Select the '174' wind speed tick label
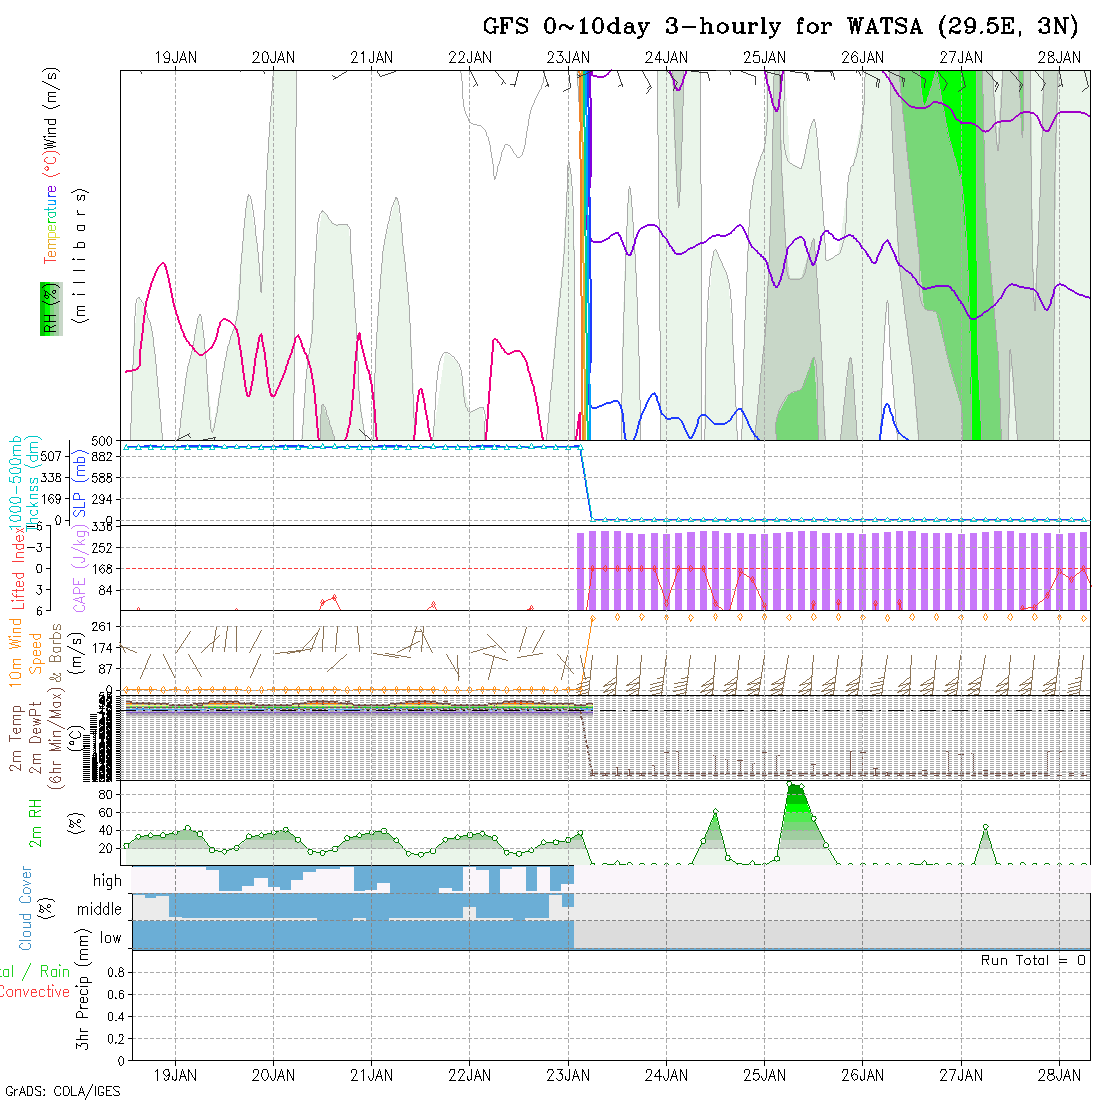The image size is (1100, 1100). tap(102, 648)
